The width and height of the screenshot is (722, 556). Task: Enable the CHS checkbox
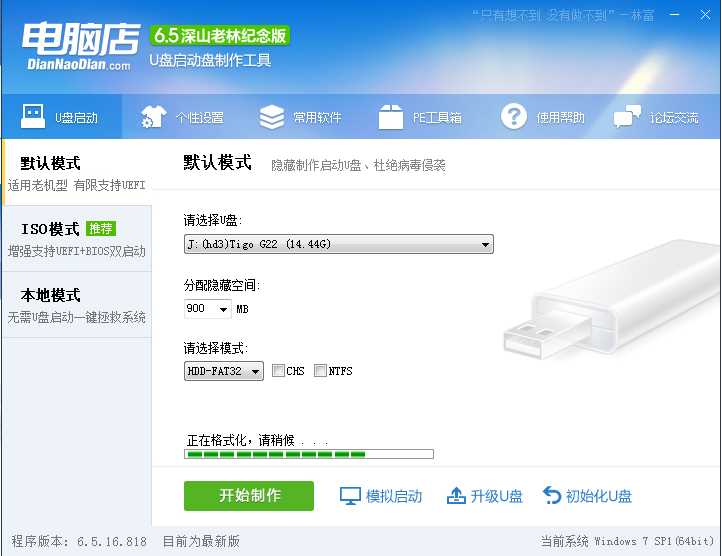pyautogui.click(x=278, y=371)
